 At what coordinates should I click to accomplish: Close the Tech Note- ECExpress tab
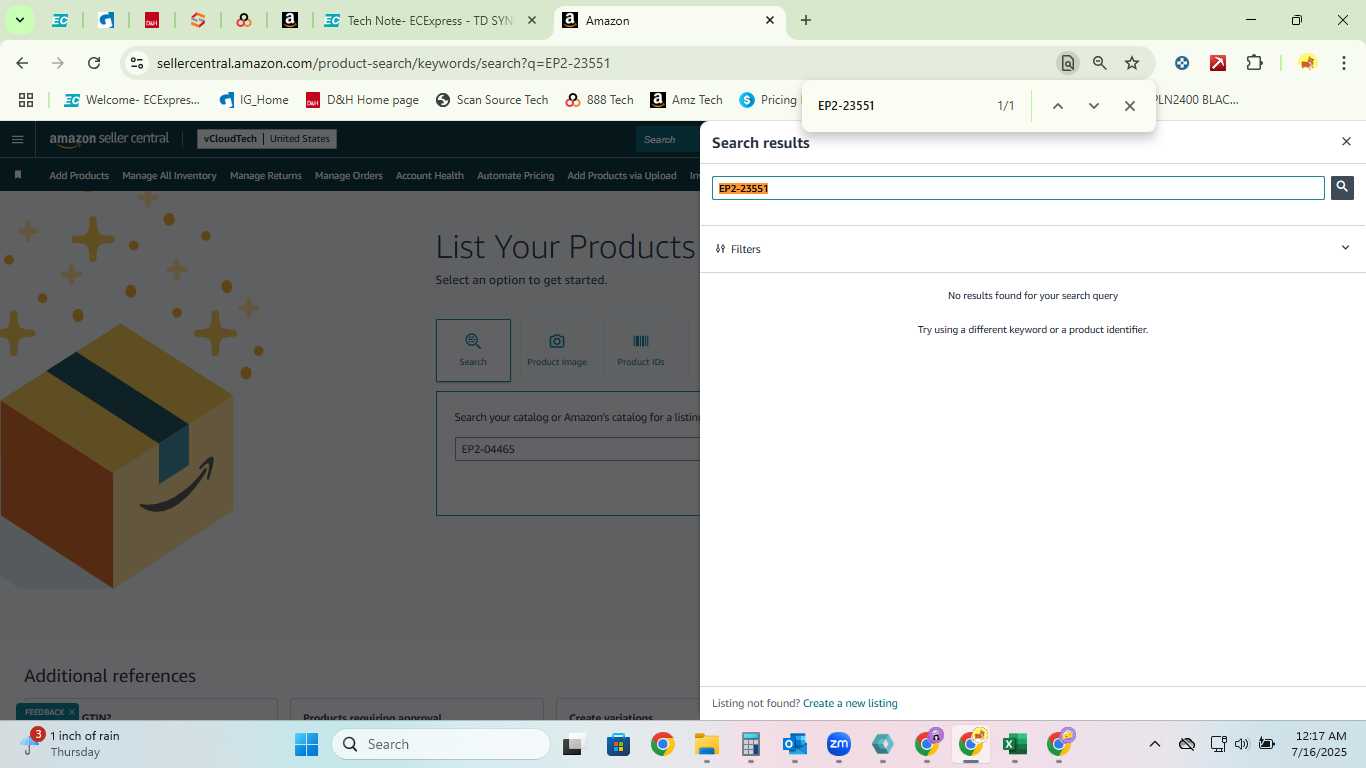(x=533, y=20)
